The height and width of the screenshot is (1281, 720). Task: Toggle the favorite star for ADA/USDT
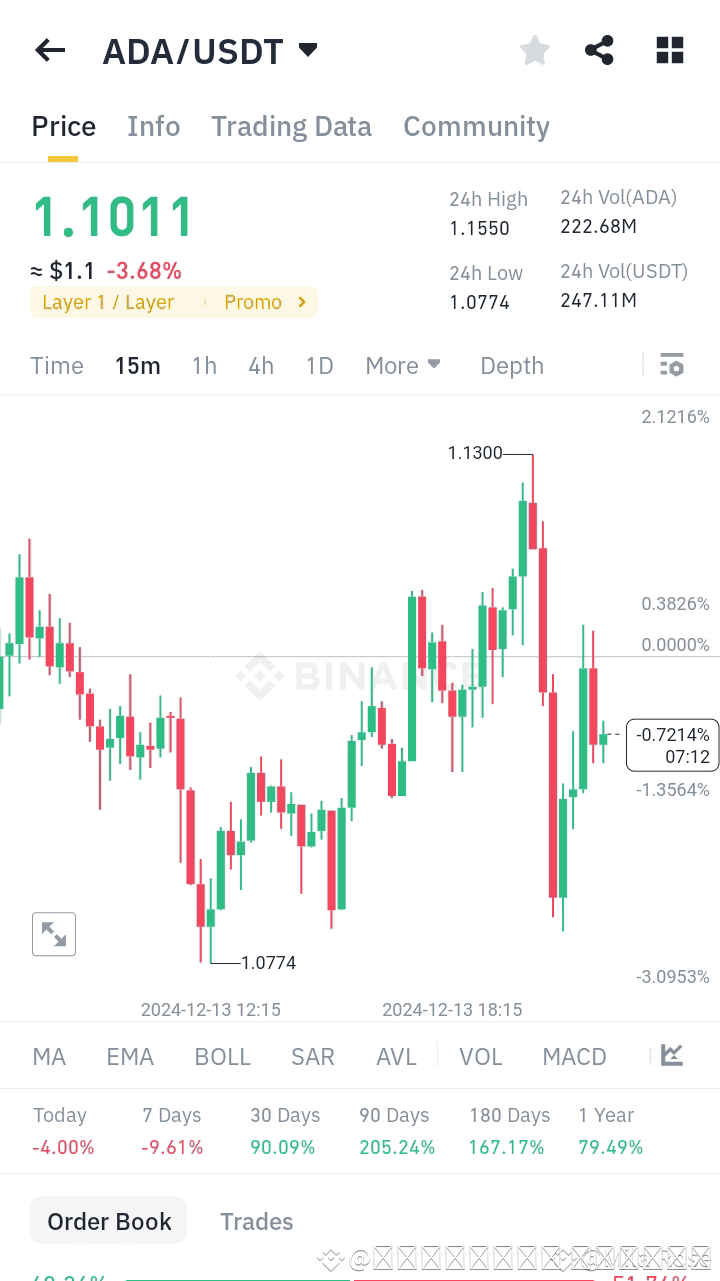click(x=534, y=50)
